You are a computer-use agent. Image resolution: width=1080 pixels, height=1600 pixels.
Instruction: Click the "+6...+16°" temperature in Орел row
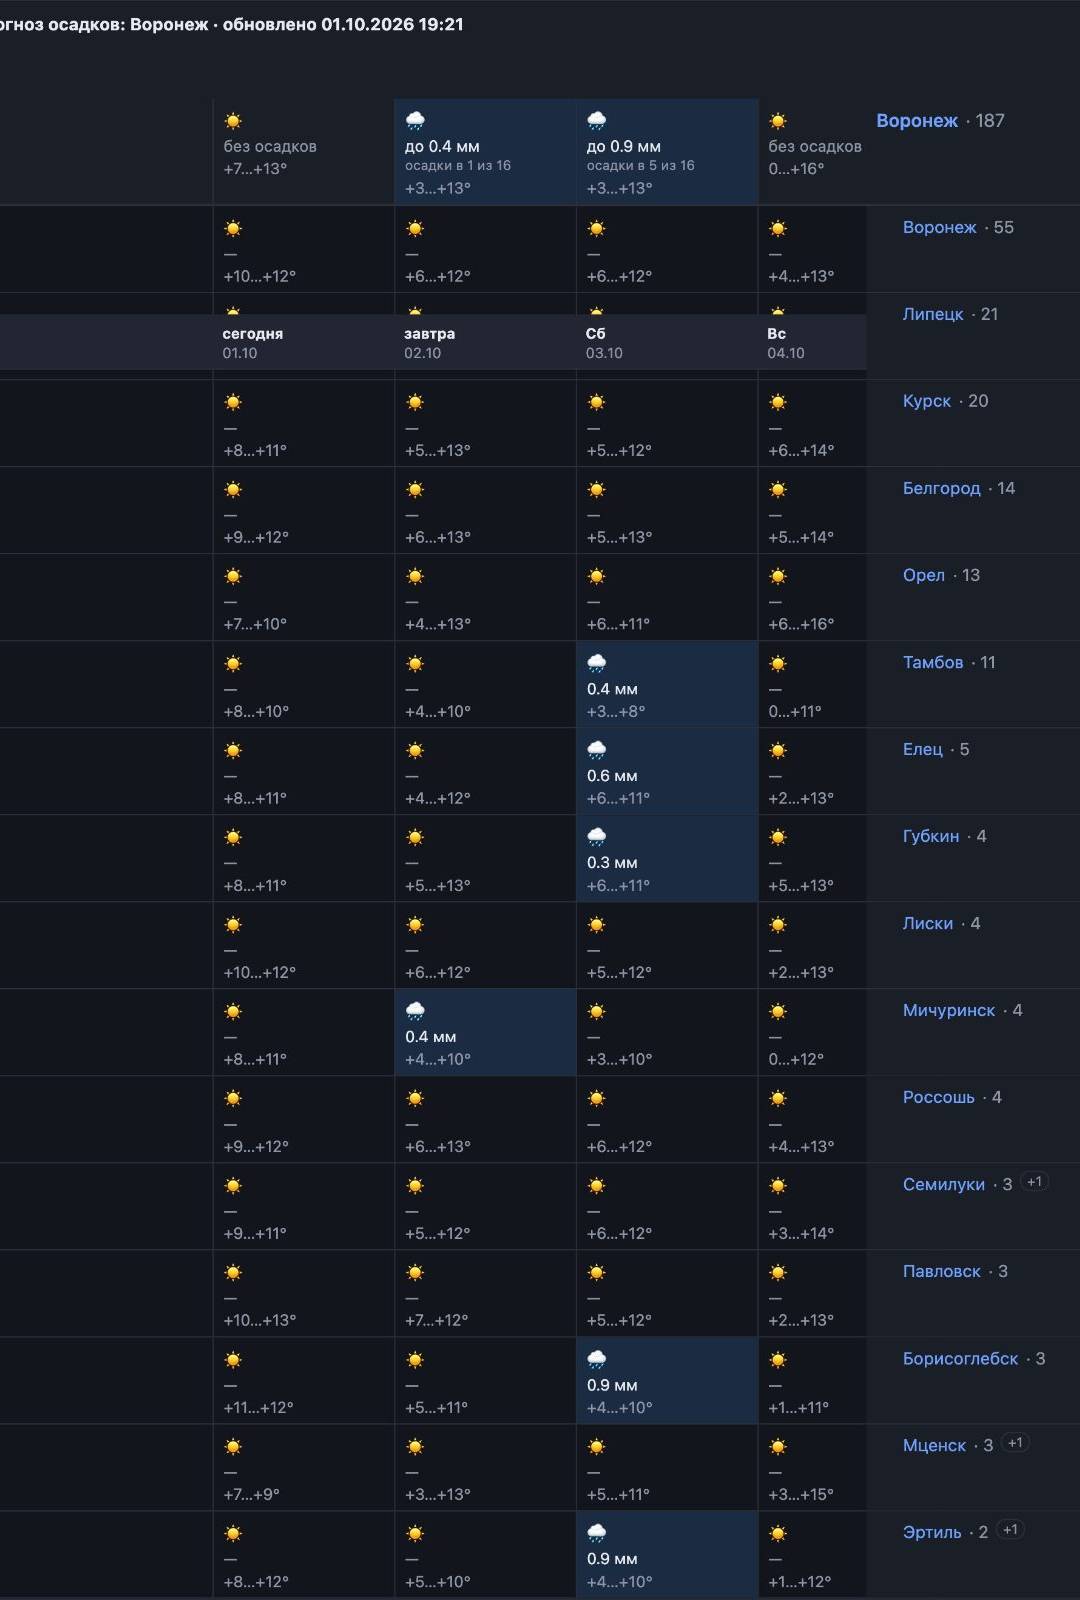click(801, 624)
